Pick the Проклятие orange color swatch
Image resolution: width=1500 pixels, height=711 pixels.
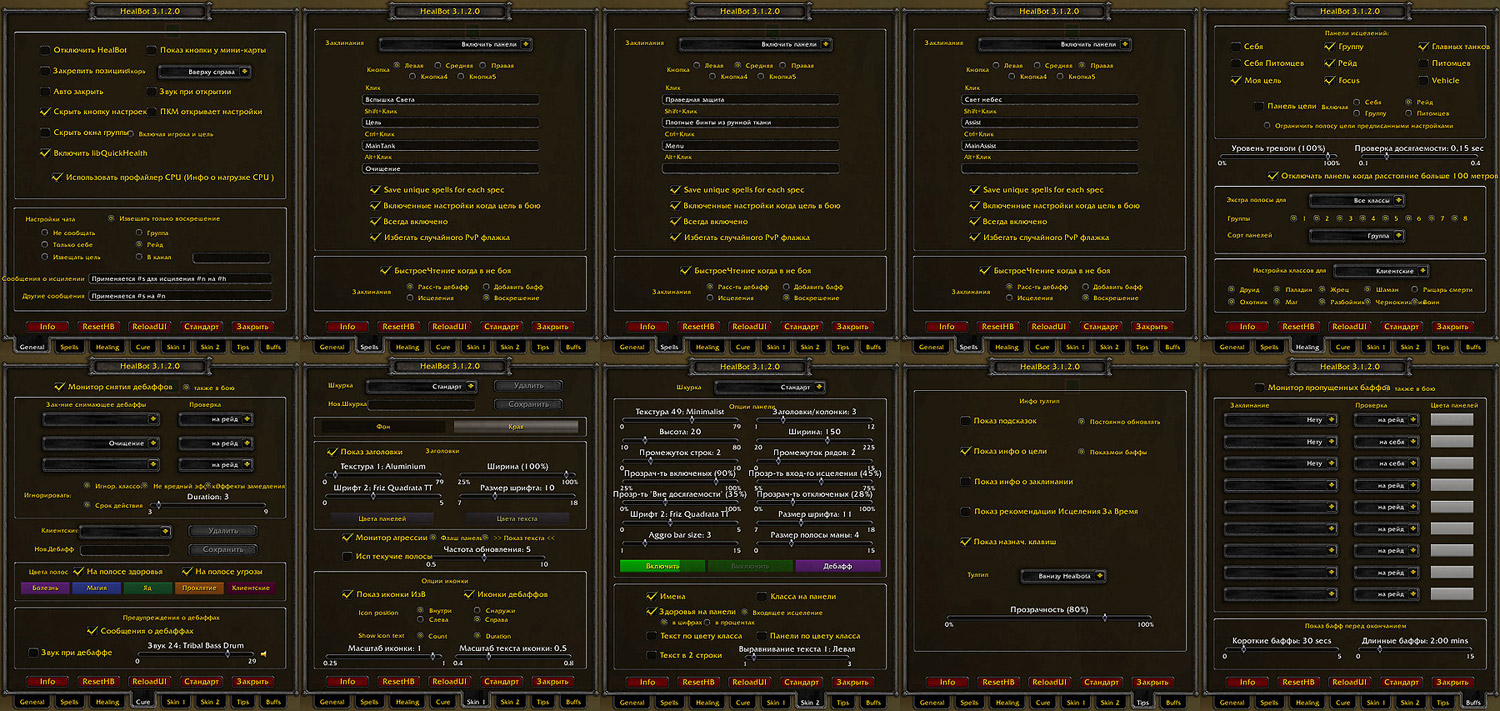[x=200, y=588]
